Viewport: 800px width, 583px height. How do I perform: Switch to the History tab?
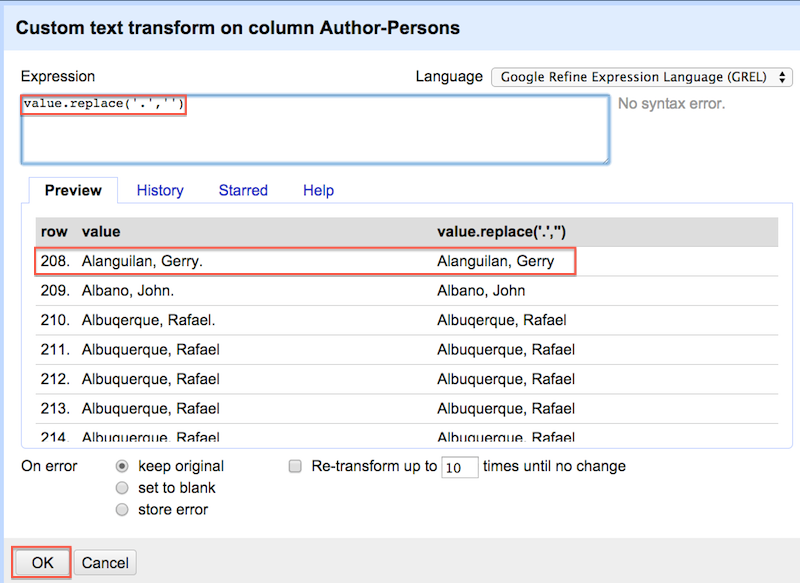160,190
